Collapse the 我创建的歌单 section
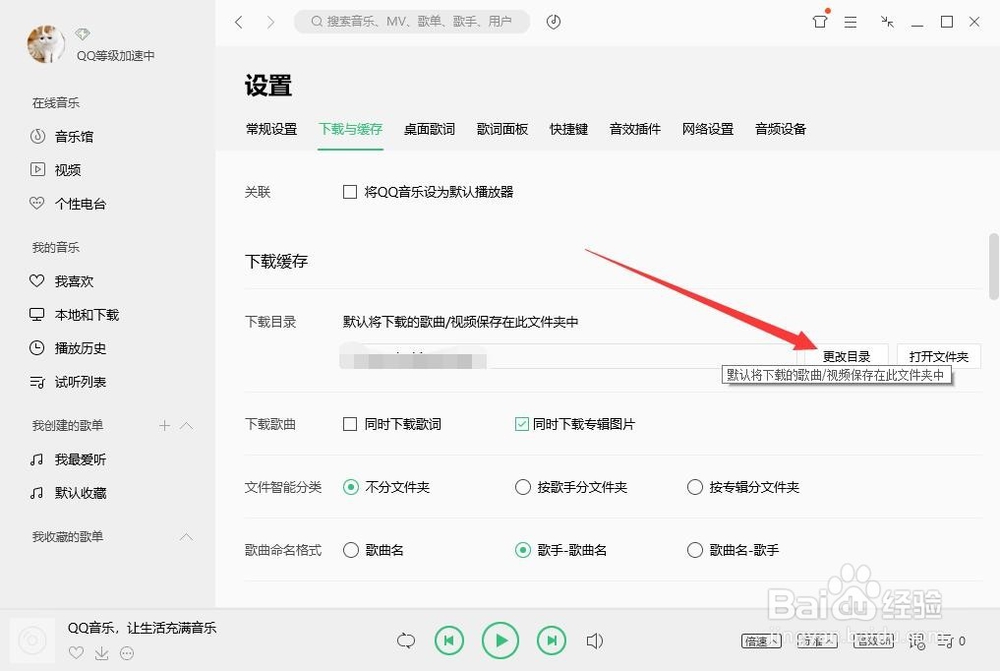Screen dimensions: 1000x671 186,425
